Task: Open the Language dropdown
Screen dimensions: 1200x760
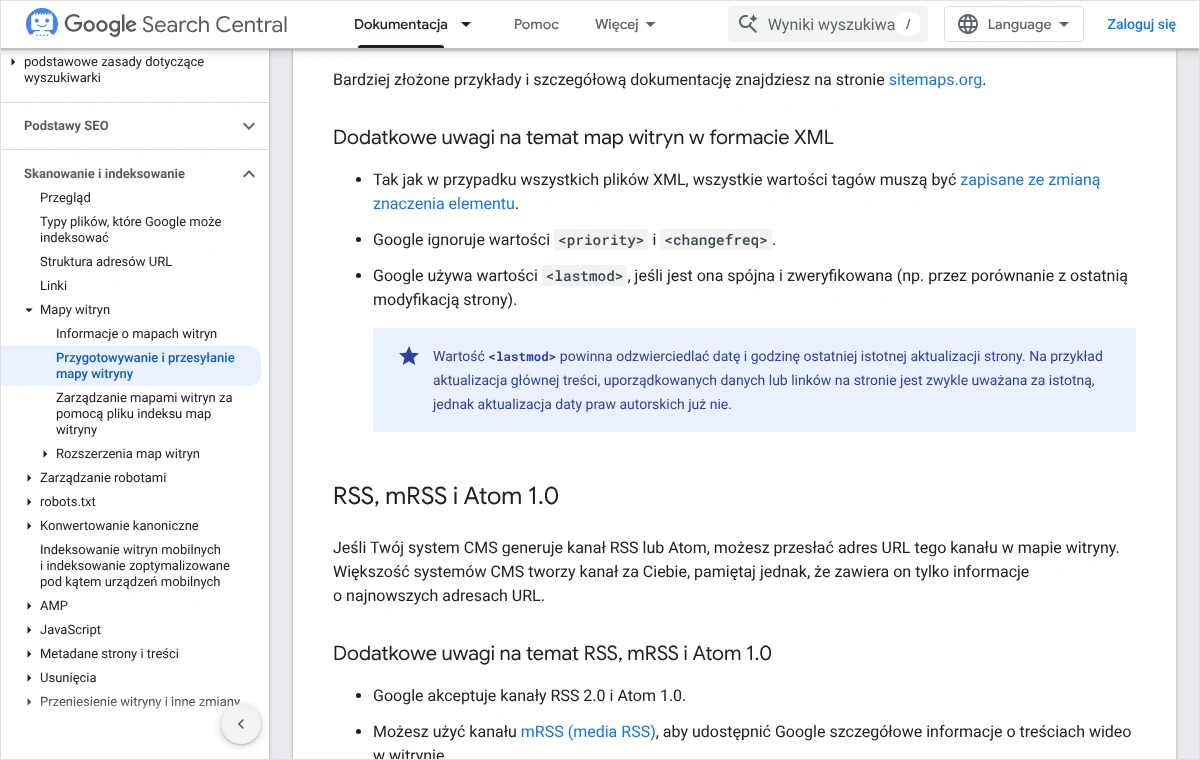Action: tap(1014, 24)
